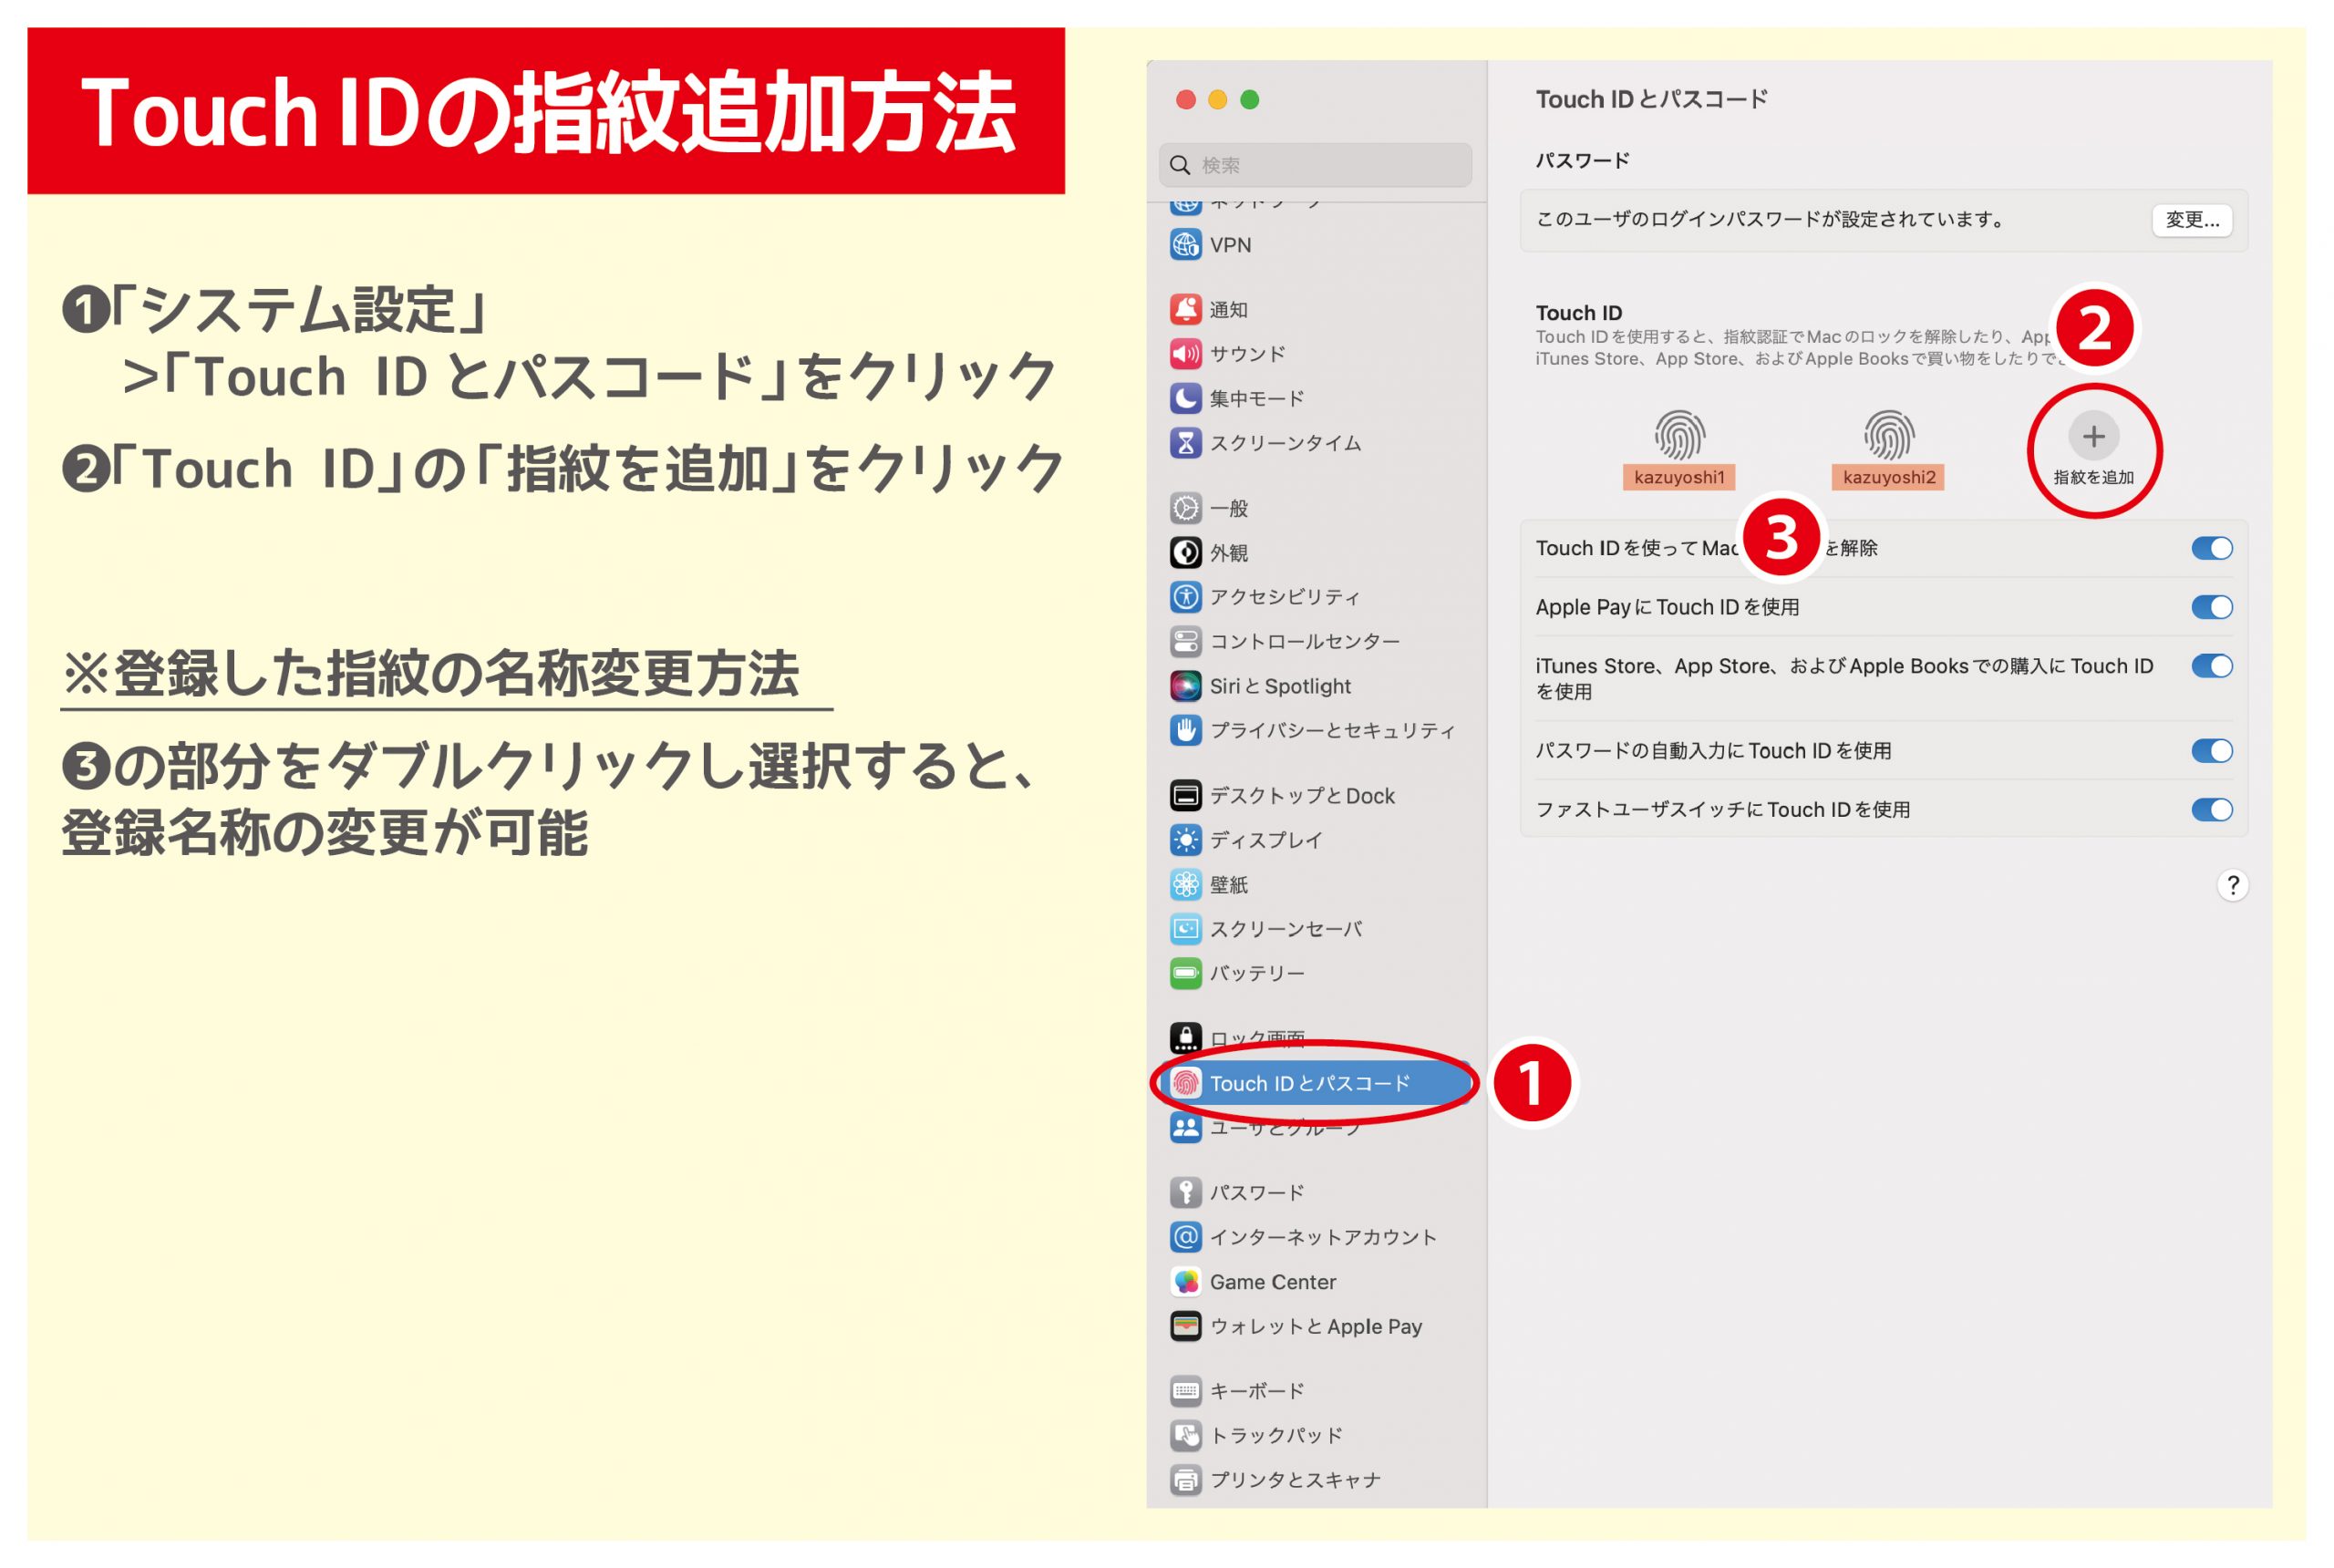Open the 外観 appearance icon
The image size is (2334, 1568).
pyautogui.click(x=1186, y=553)
